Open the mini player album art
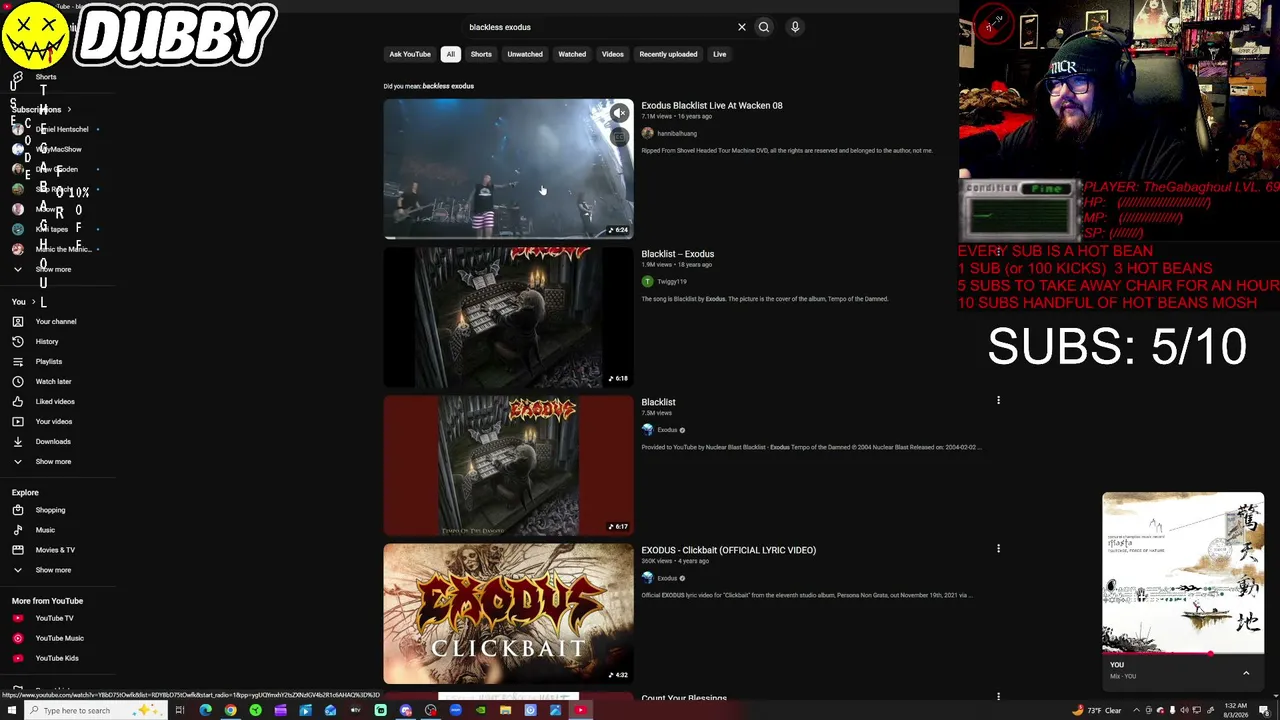The height and width of the screenshot is (720, 1280). [x=1183, y=572]
